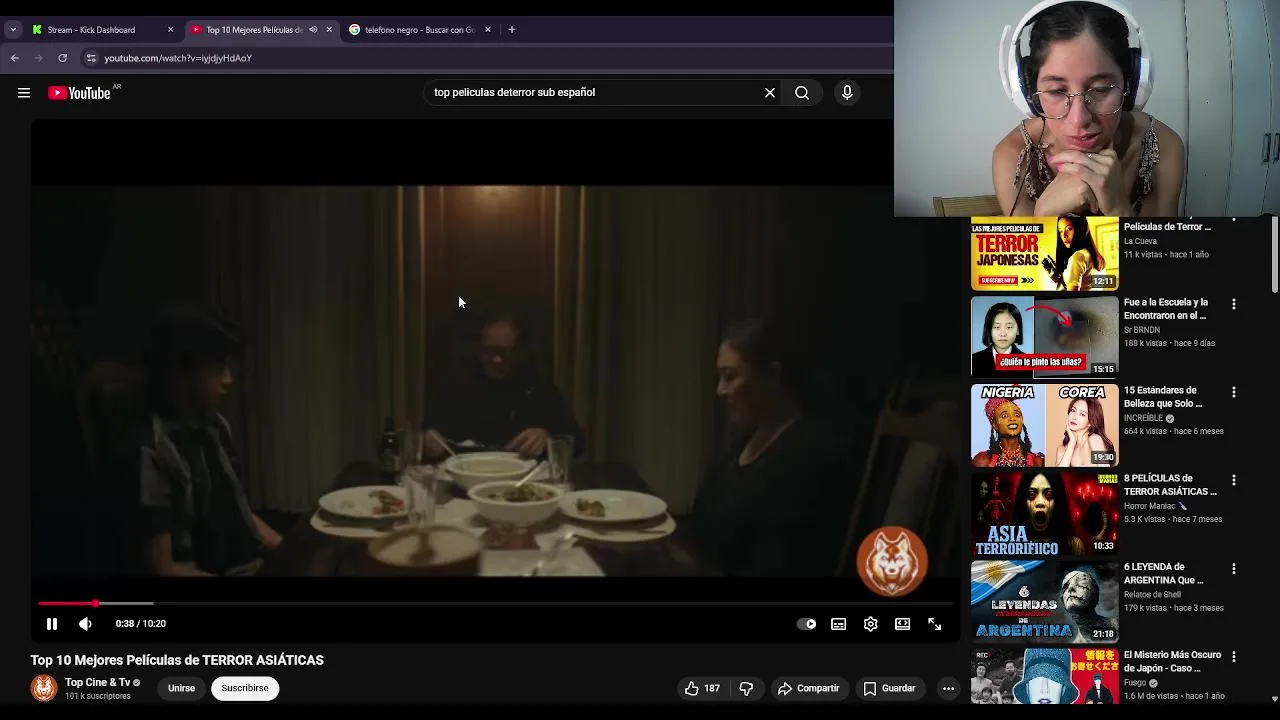
Task: Switch to telefono negro Google tab
Action: 419,30
